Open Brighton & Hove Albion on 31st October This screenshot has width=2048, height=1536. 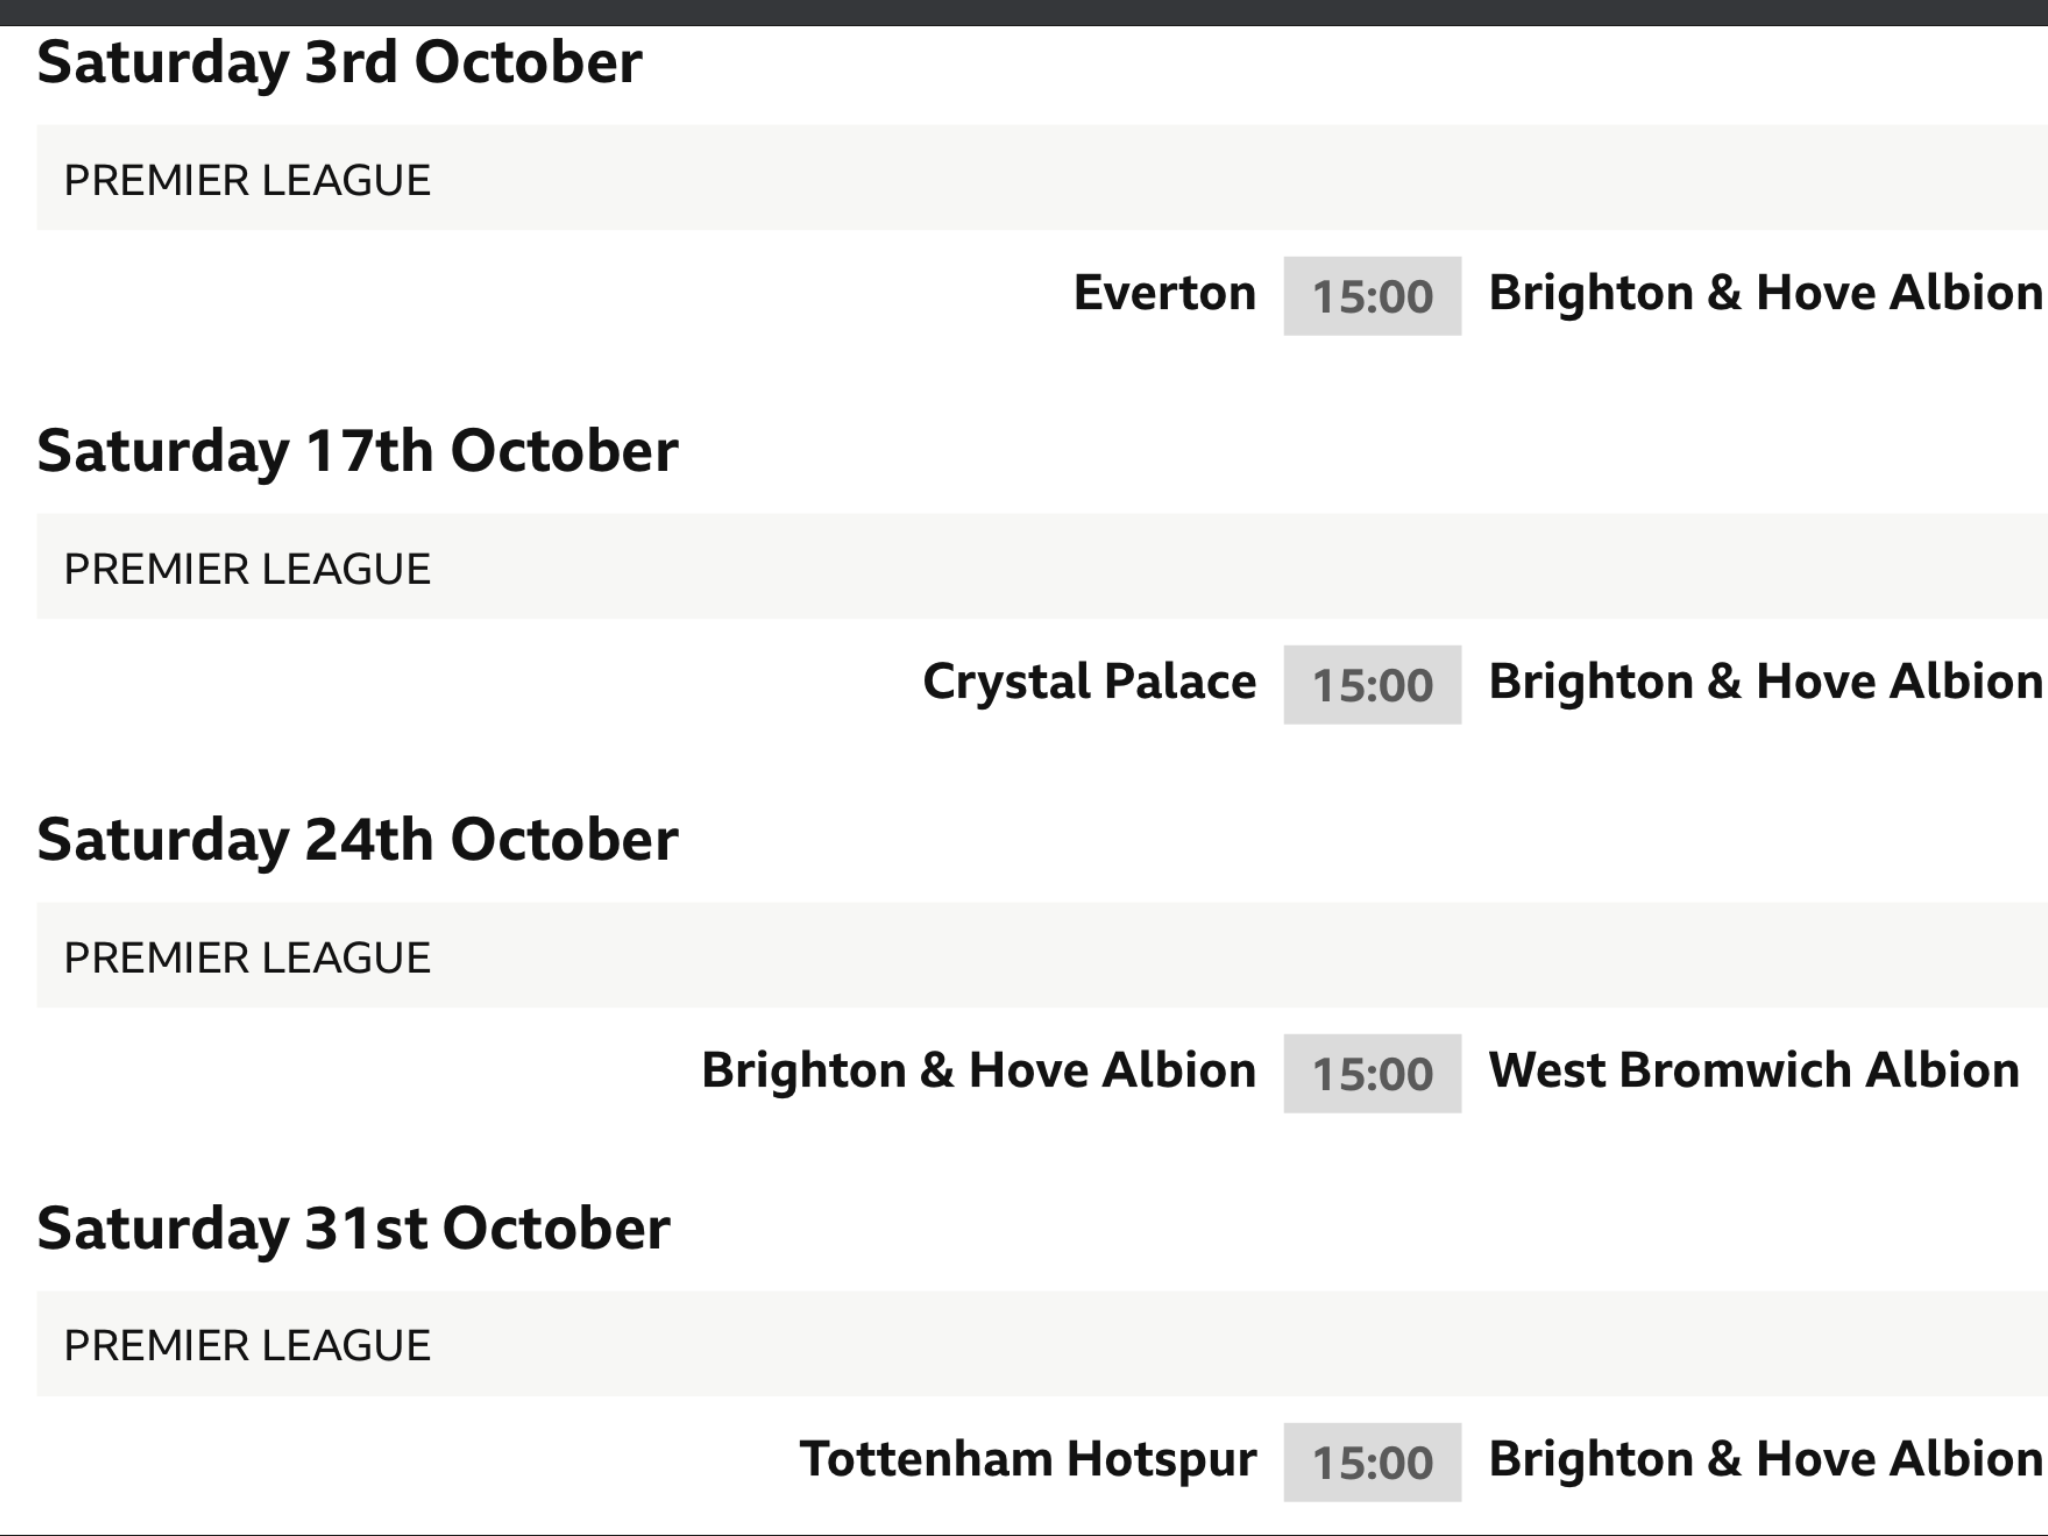tap(1765, 1460)
